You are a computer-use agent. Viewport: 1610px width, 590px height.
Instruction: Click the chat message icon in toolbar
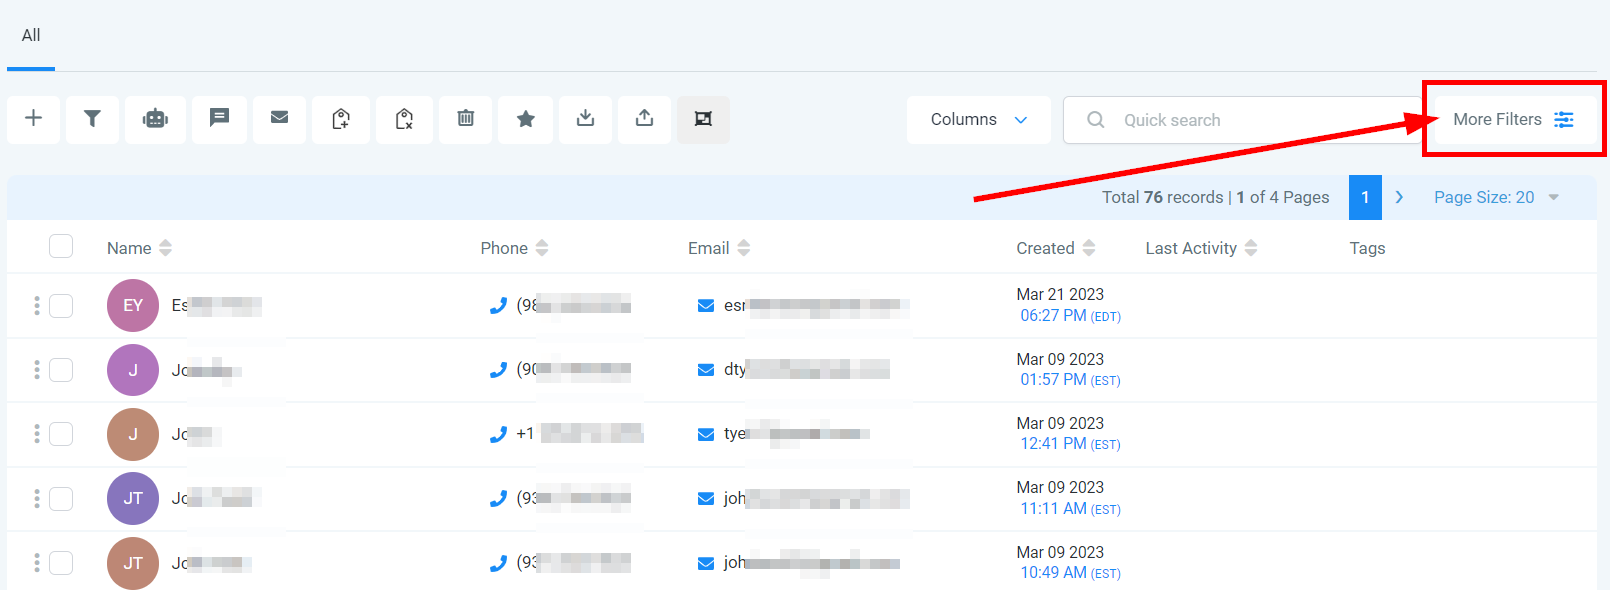(x=219, y=119)
